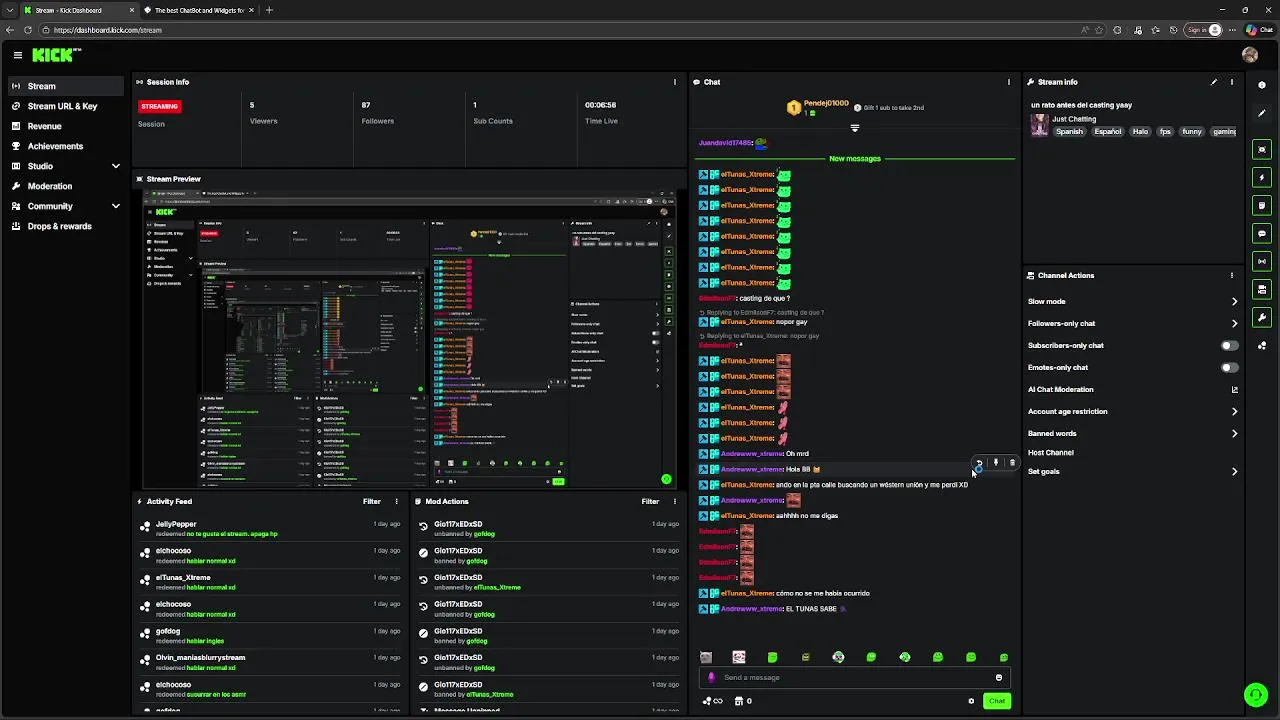Open Mod Actions Filter
This screenshot has height=720, width=1280.
[x=650, y=501]
